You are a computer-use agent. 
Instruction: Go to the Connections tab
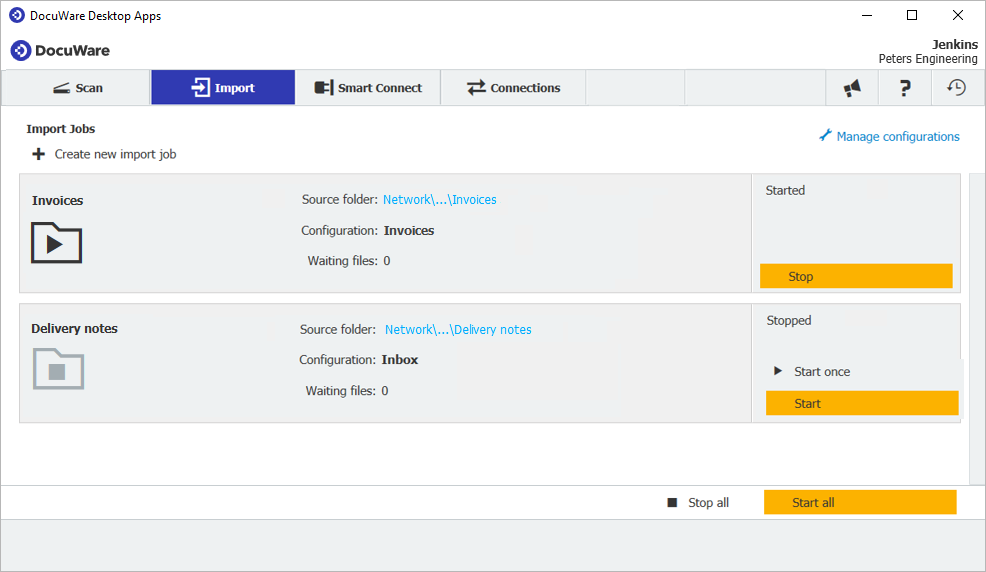(513, 88)
